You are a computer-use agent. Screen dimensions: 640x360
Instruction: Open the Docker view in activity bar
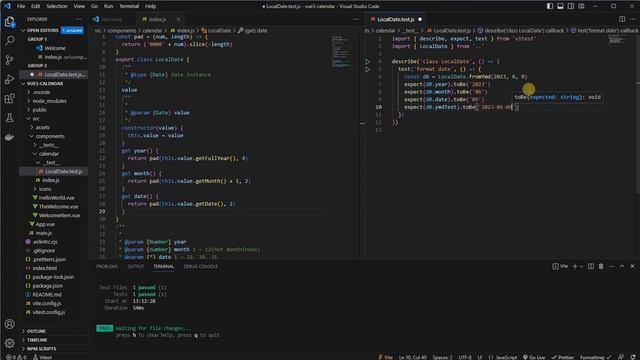click(9, 137)
